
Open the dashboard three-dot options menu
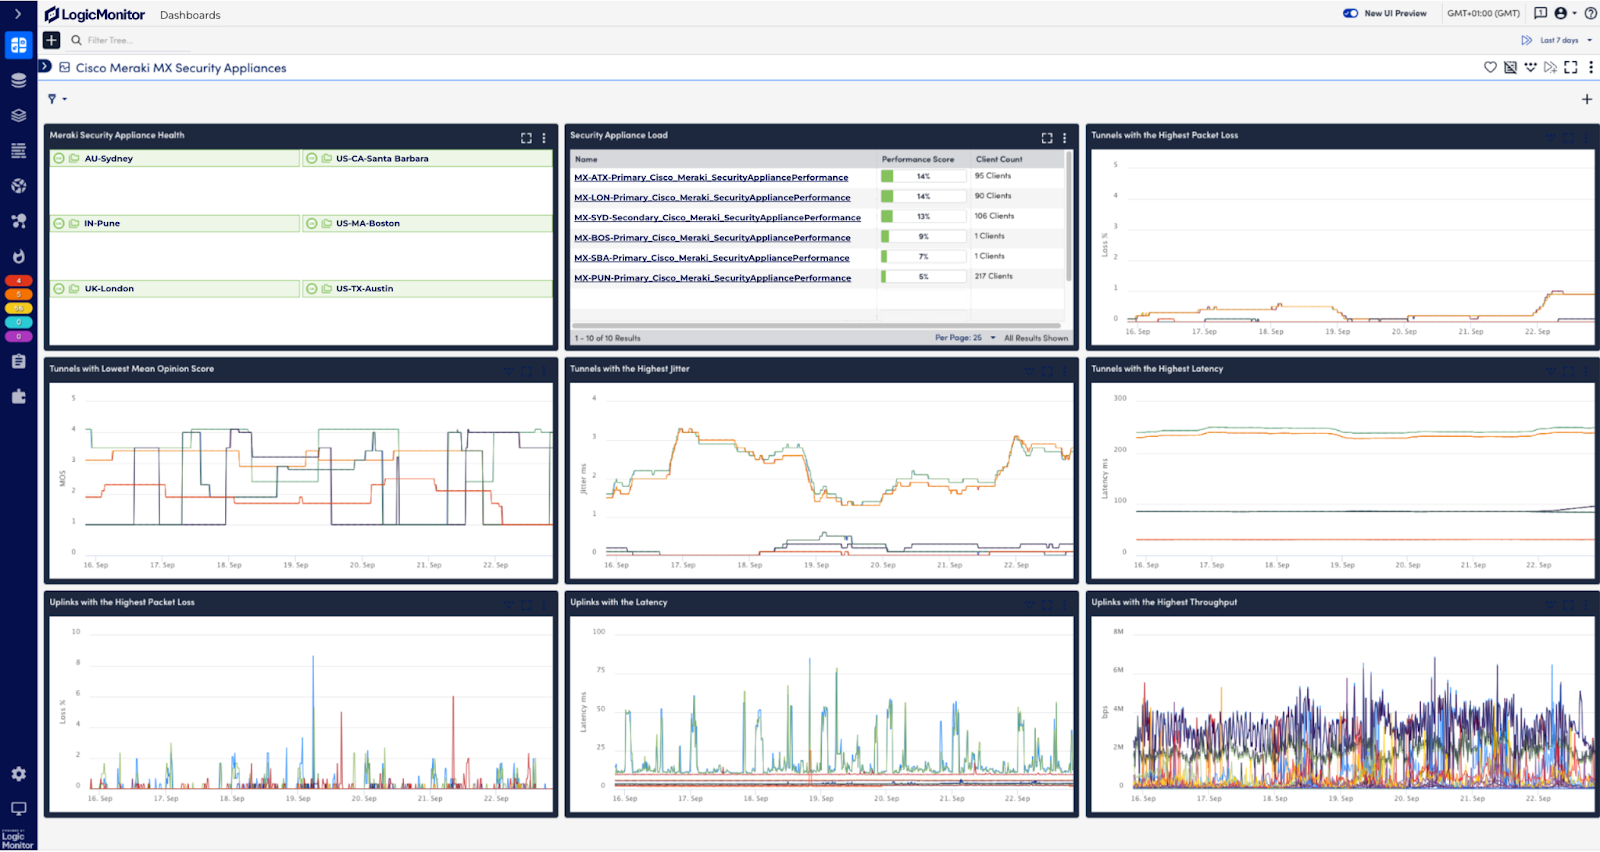point(1591,67)
